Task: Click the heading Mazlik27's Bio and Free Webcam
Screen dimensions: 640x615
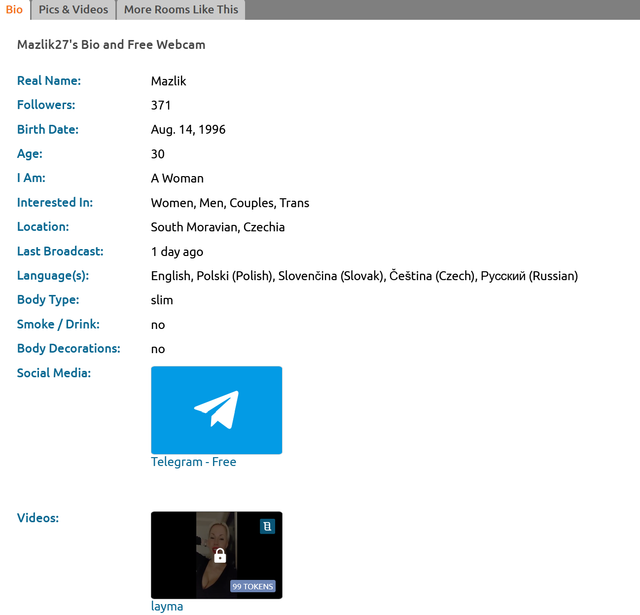Action: (111, 44)
